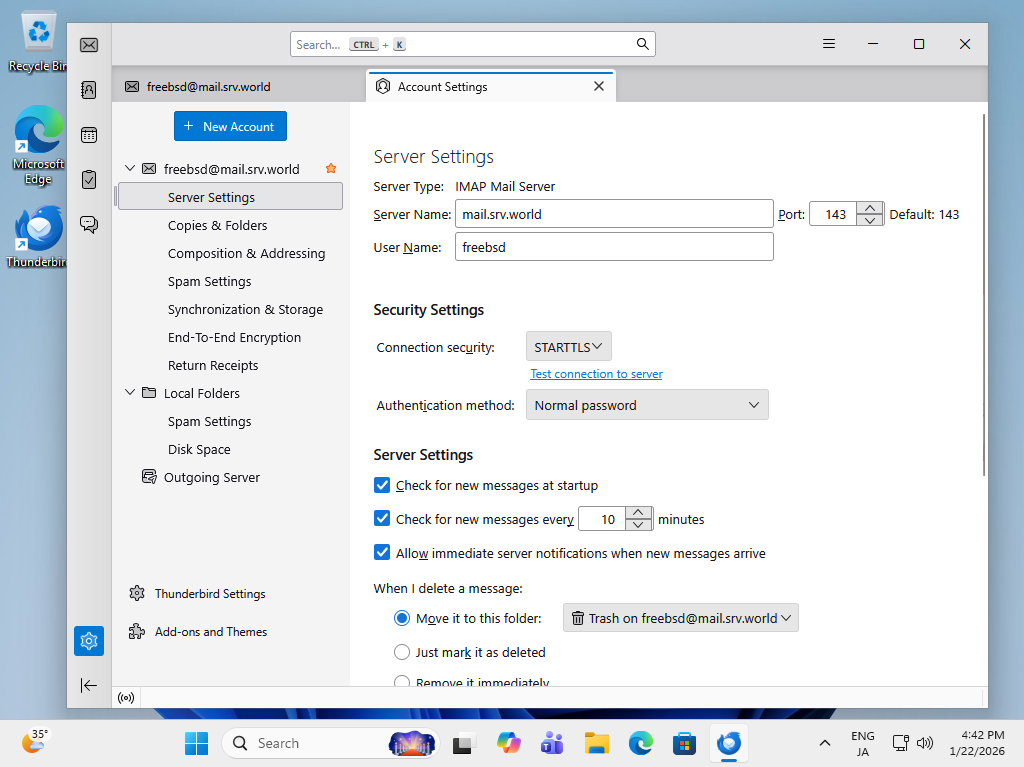Viewport: 1024px width, 767px height.
Task: Select Composition & Addressing settings
Action: [246, 253]
